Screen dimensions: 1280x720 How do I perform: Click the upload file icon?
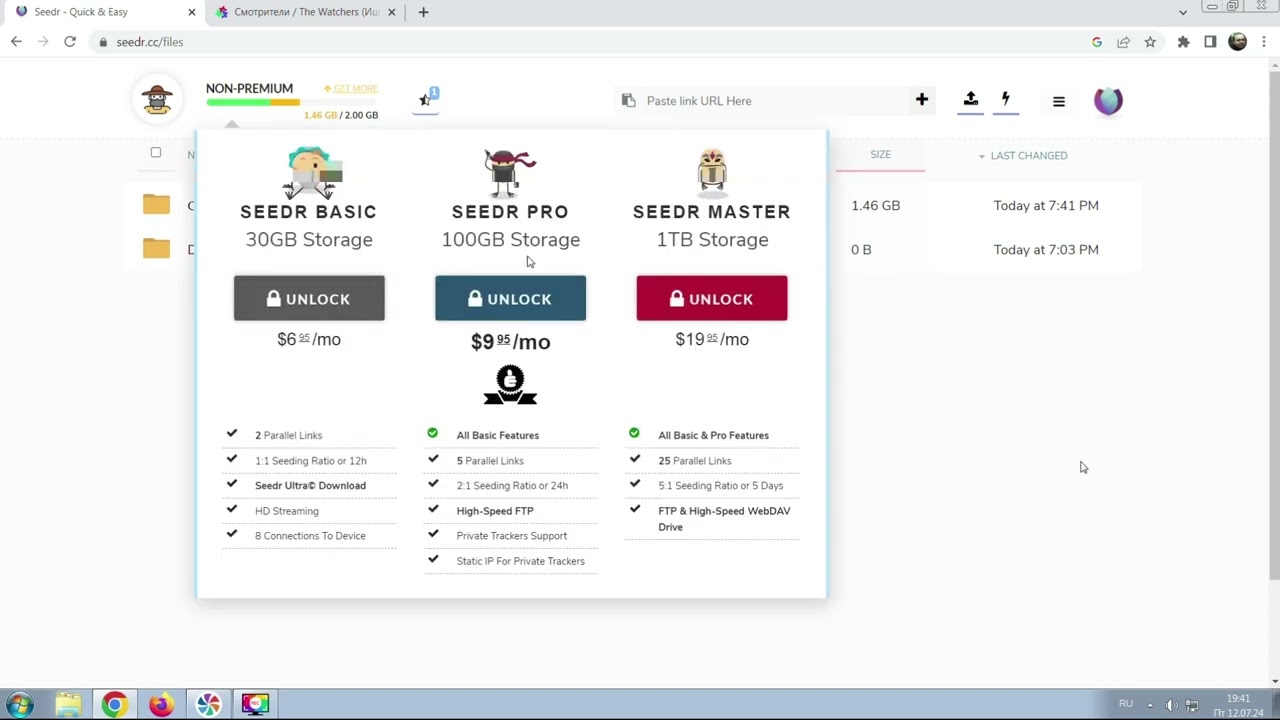pos(970,99)
